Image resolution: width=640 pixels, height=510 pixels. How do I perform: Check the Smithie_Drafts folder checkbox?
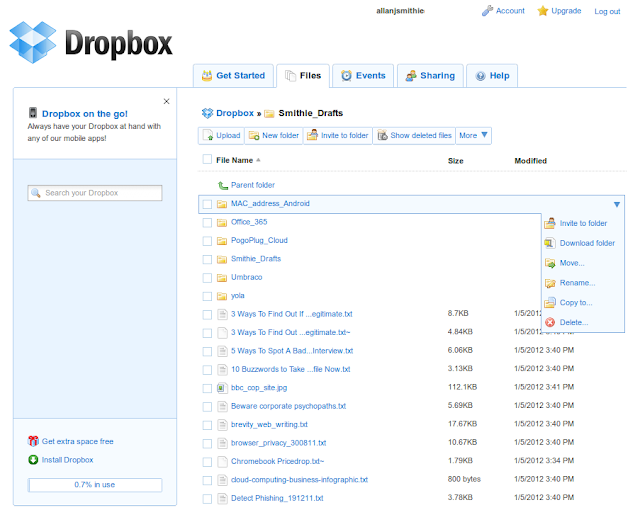click(x=207, y=259)
